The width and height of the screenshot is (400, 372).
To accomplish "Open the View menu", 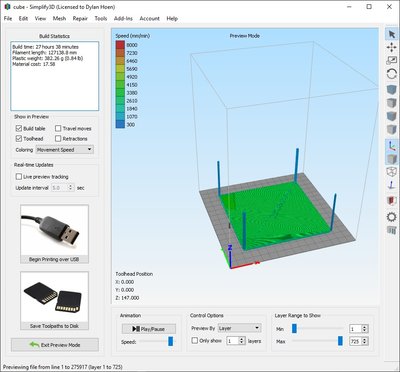I will pos(40,18).
